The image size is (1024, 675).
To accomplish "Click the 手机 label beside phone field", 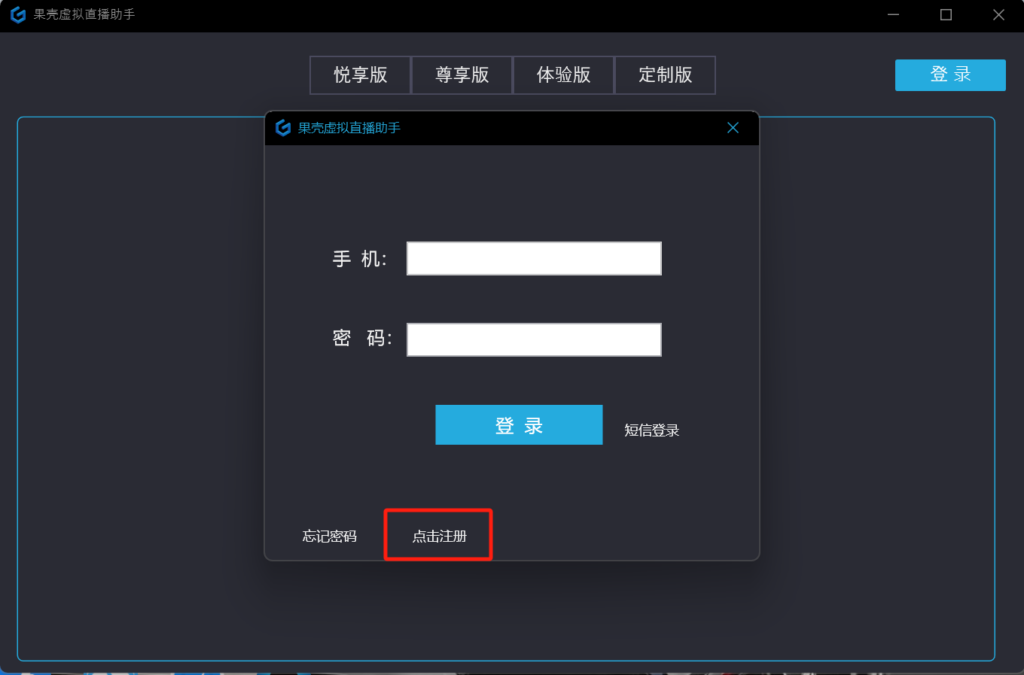I will 360,259.
